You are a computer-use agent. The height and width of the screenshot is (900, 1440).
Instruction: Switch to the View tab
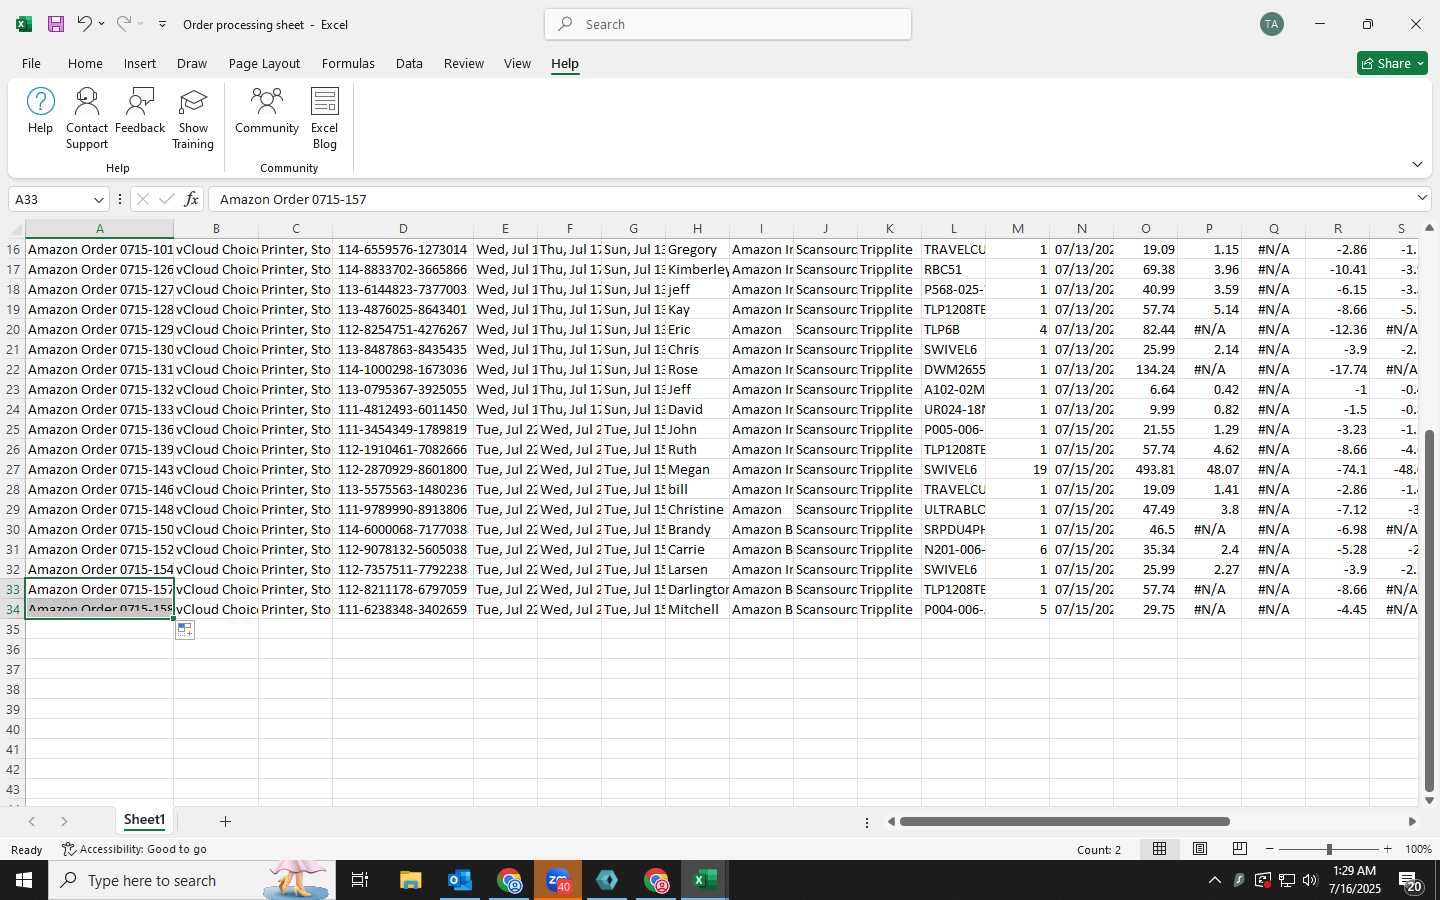click(x=517, y=63)
